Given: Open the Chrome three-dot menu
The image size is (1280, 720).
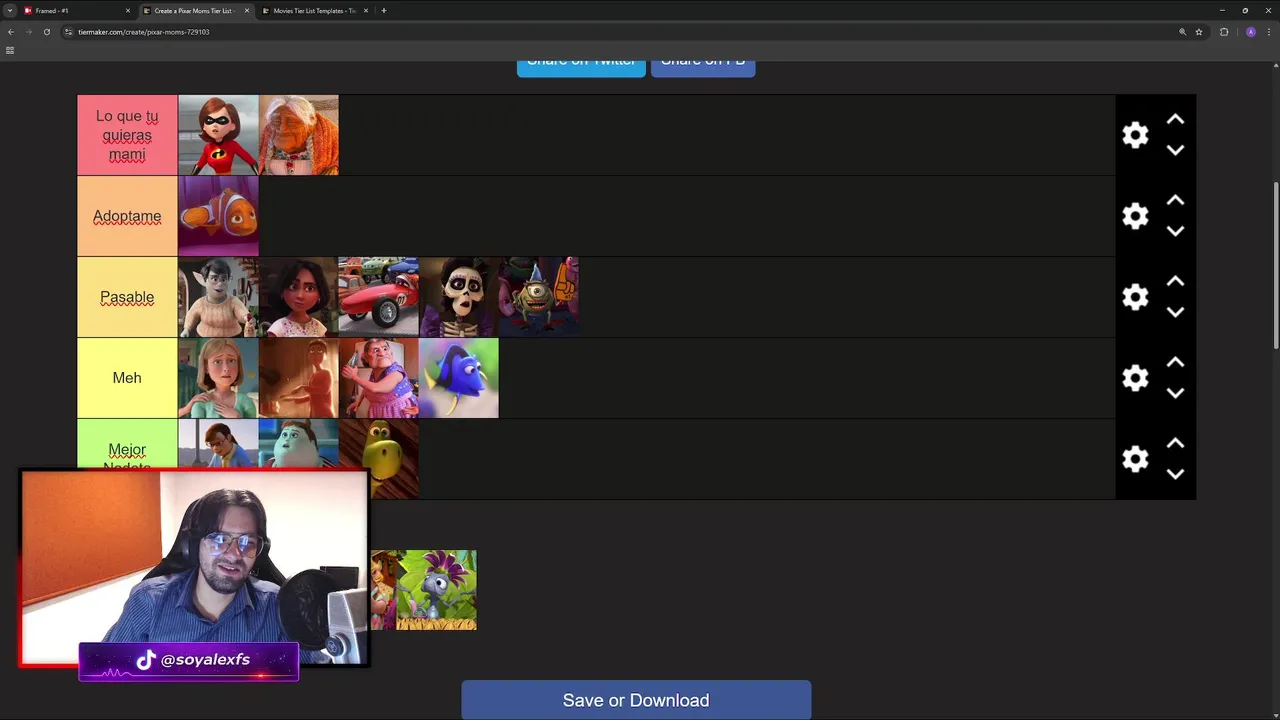Looking at the screenshot, I should pos(1268,32).
